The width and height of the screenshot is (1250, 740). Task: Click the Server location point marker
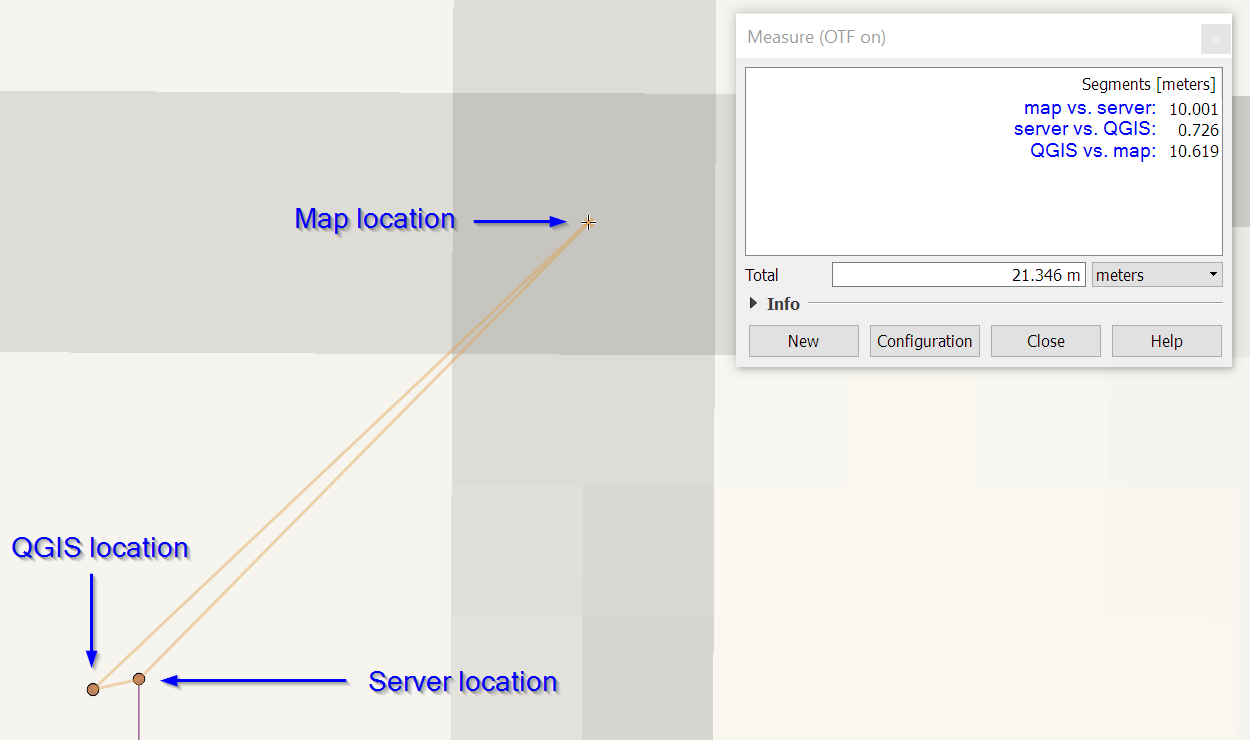click(138, 679)
